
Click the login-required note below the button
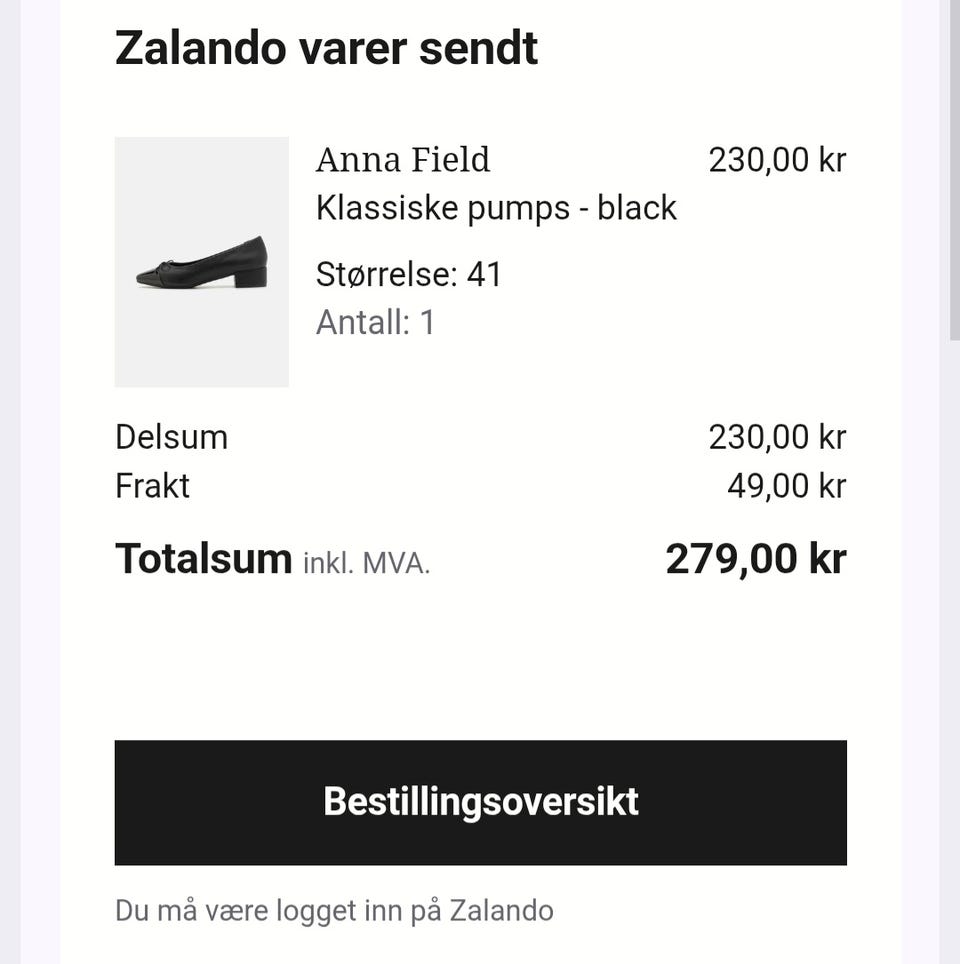[x=334, y=910]
